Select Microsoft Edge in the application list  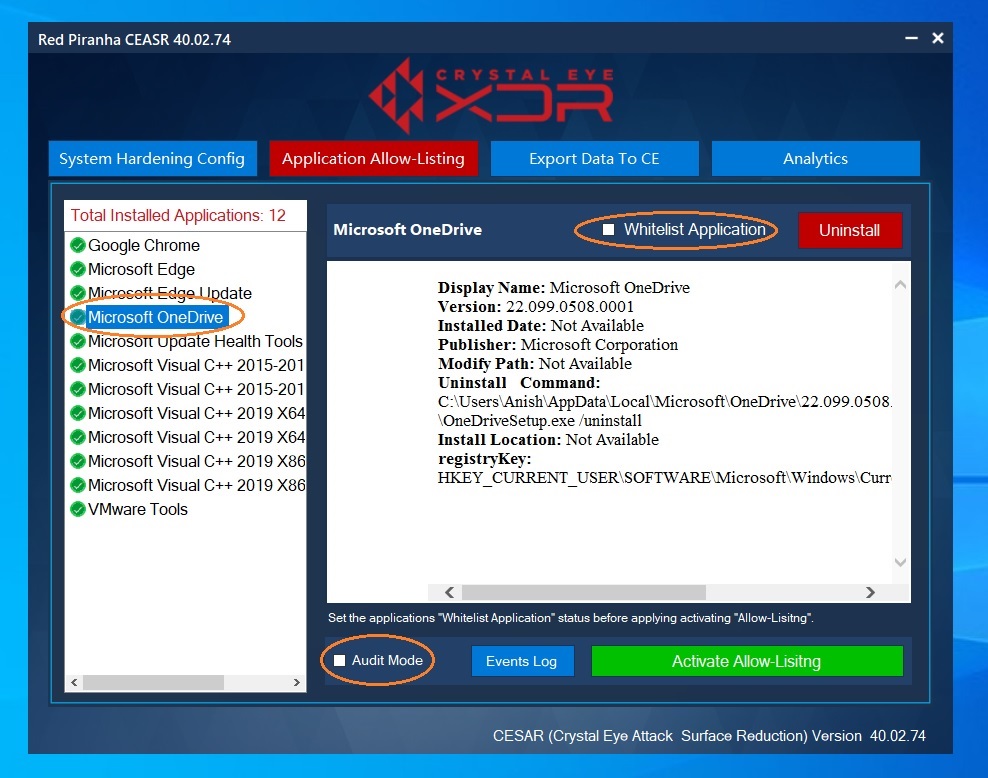pyautogui.click(x=141, y=269)
